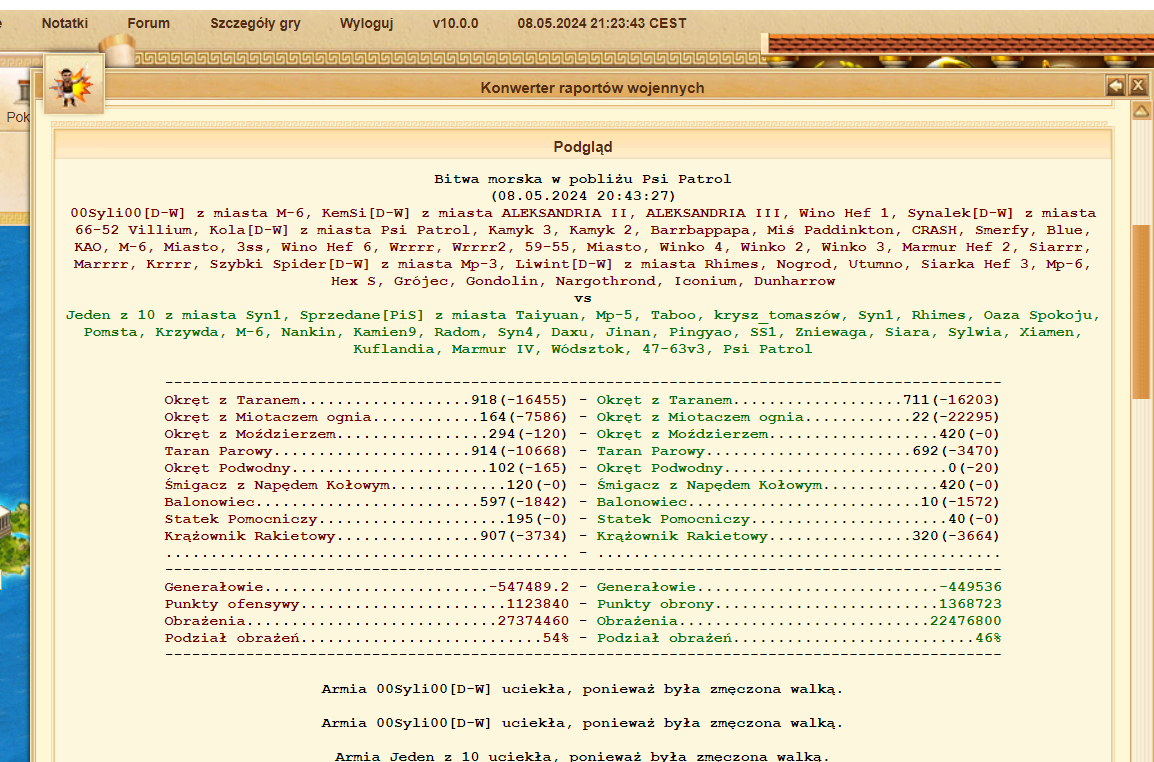Image resolution: width=1154 pixels, height=762 pixels.
Task: Click the attacker Podział obrażeń 54%
Action: (x=556, y=638)
